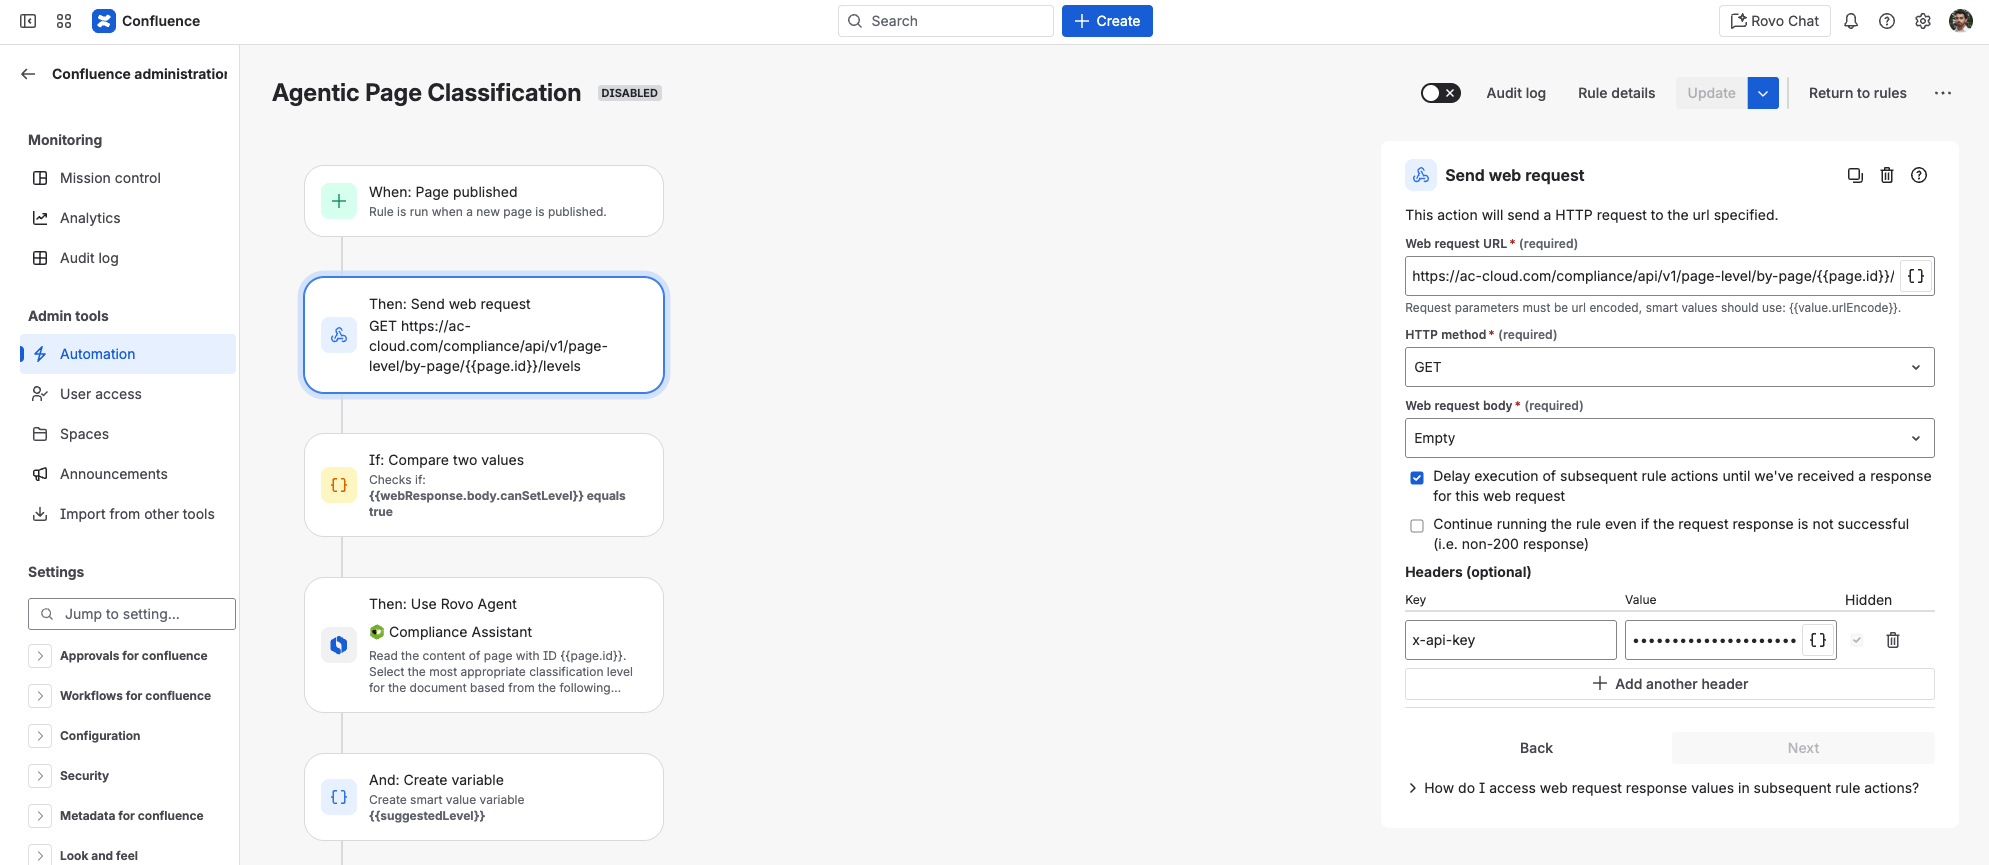Check Continue running rule if request unsuccessful
Screen dimensions: 1989x865
tap(1417, 526)
